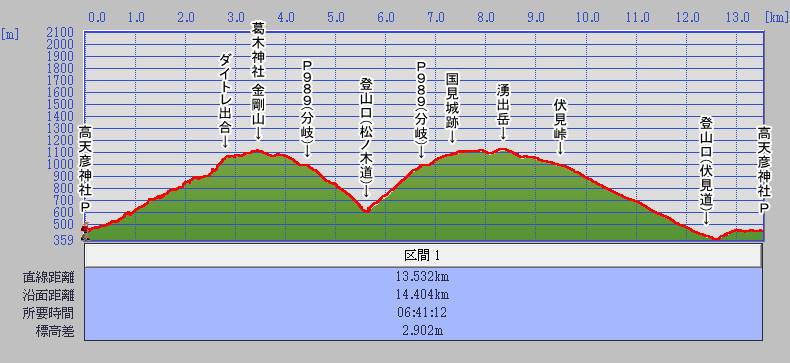Image resolution: width=790 pixels, height=363 pixels.
Task: Click the second P989(分岐) label near 7 km
Action: tap(421, 110)
